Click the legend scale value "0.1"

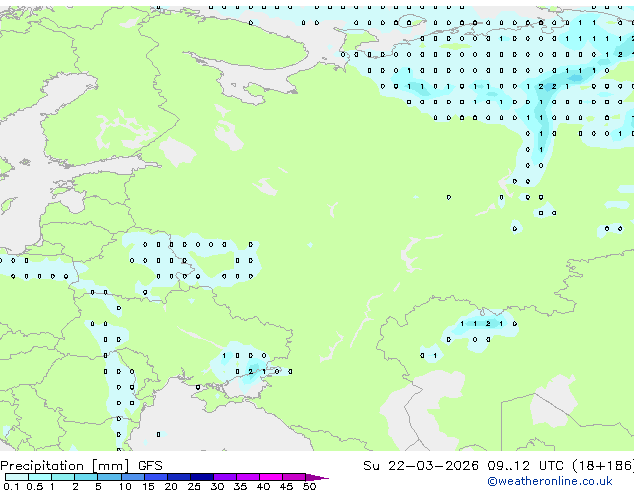coord(11,486)
